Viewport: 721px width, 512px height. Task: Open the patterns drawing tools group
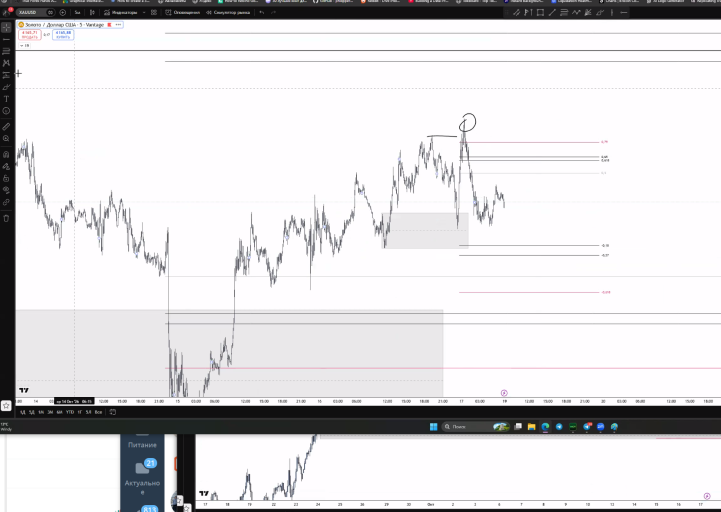pyautogui.click(x=6, y=63)
